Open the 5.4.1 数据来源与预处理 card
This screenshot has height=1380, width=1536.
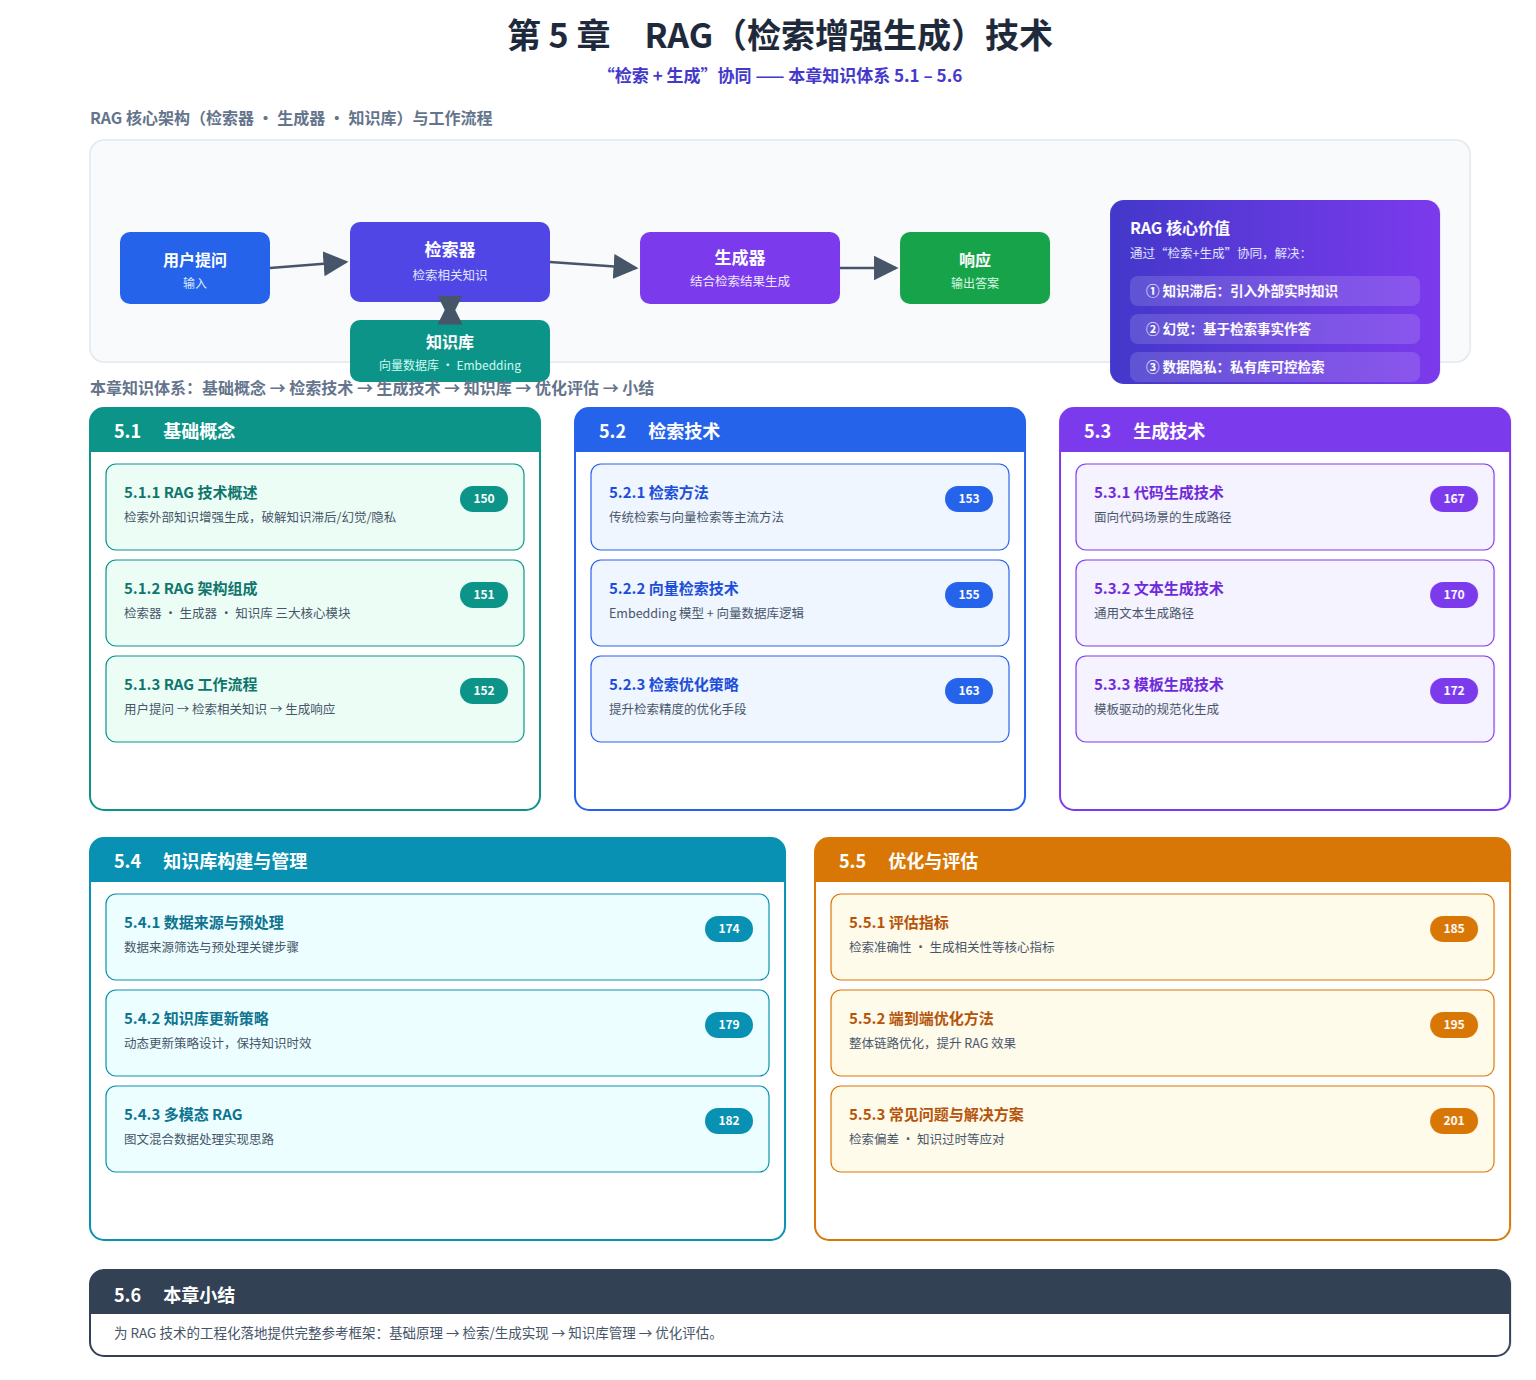point(437,937)
